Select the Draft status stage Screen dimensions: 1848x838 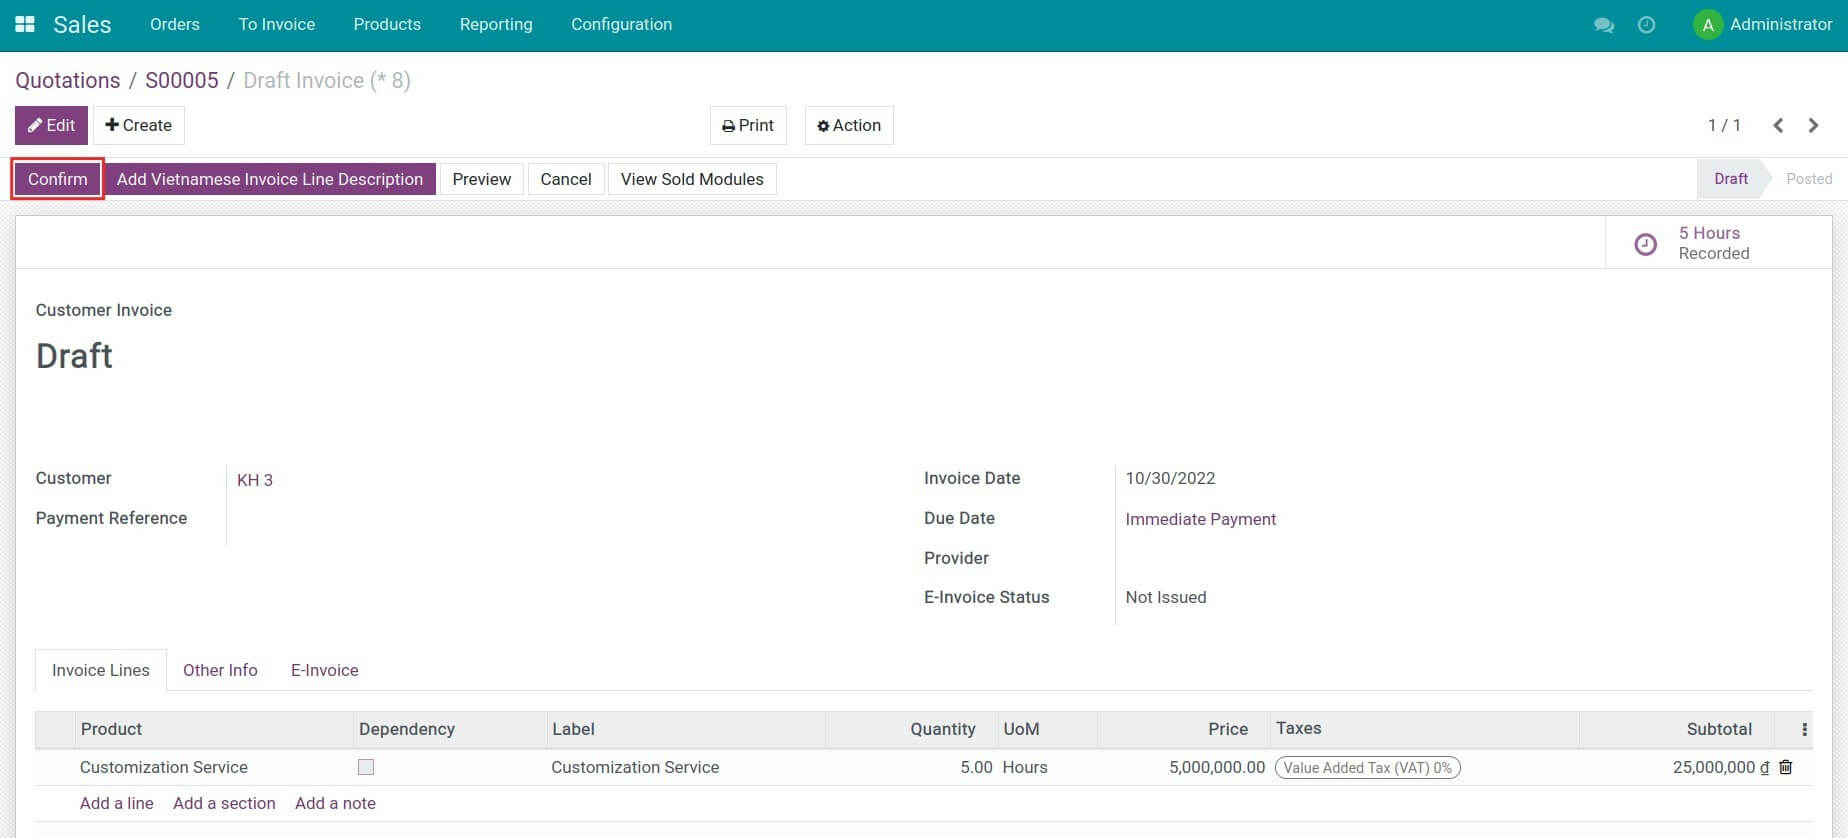pos(1731,179)
